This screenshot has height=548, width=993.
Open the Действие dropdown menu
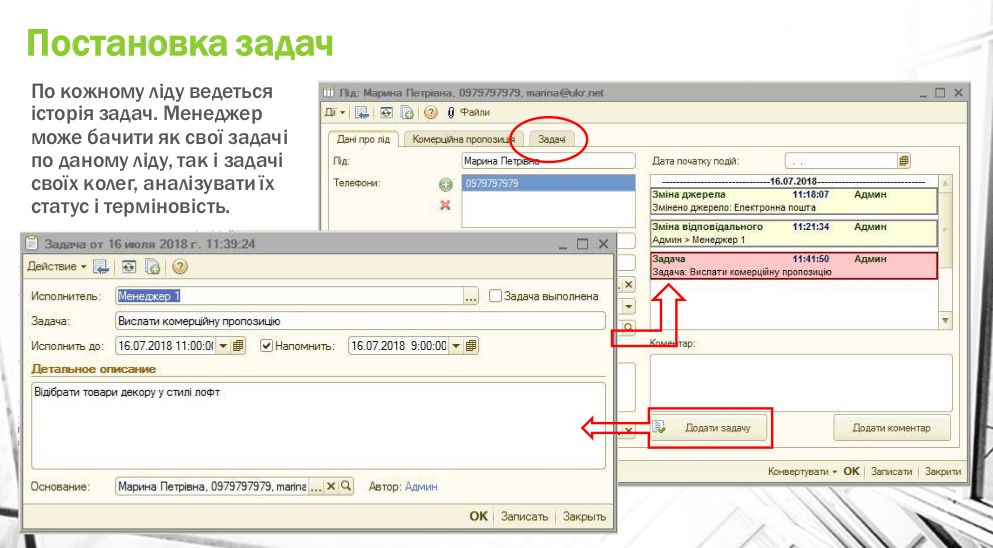click(56, 267)
